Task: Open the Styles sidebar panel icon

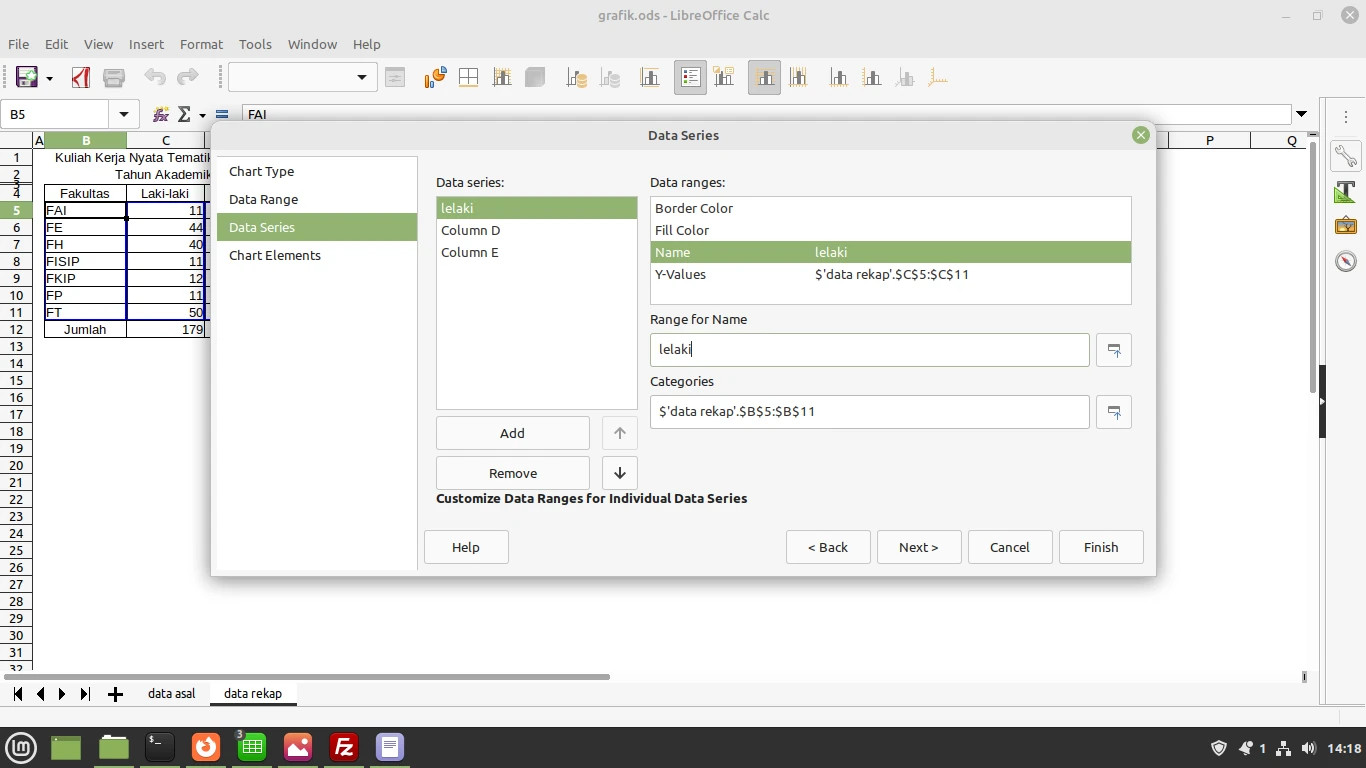Action: [1346, 192]
